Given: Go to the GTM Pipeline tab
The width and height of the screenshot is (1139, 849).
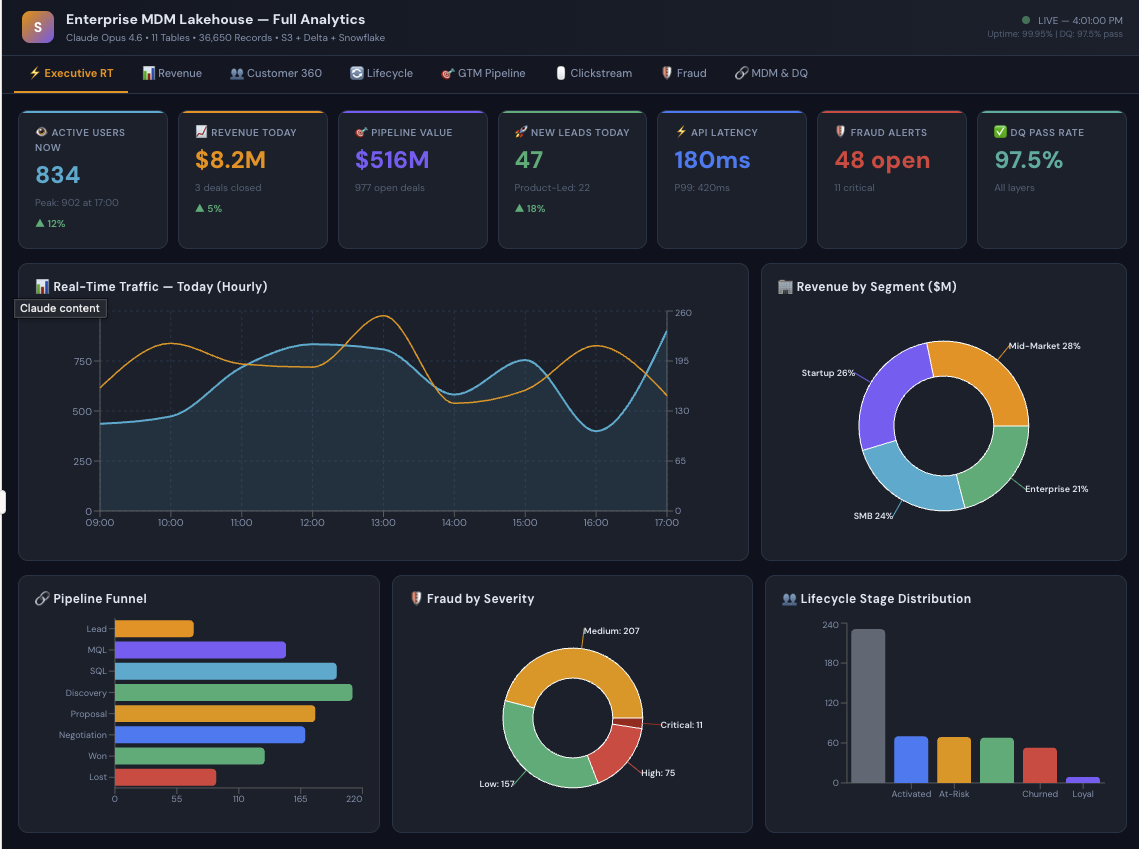Looking at the screenshot, I should click(483, 73).
